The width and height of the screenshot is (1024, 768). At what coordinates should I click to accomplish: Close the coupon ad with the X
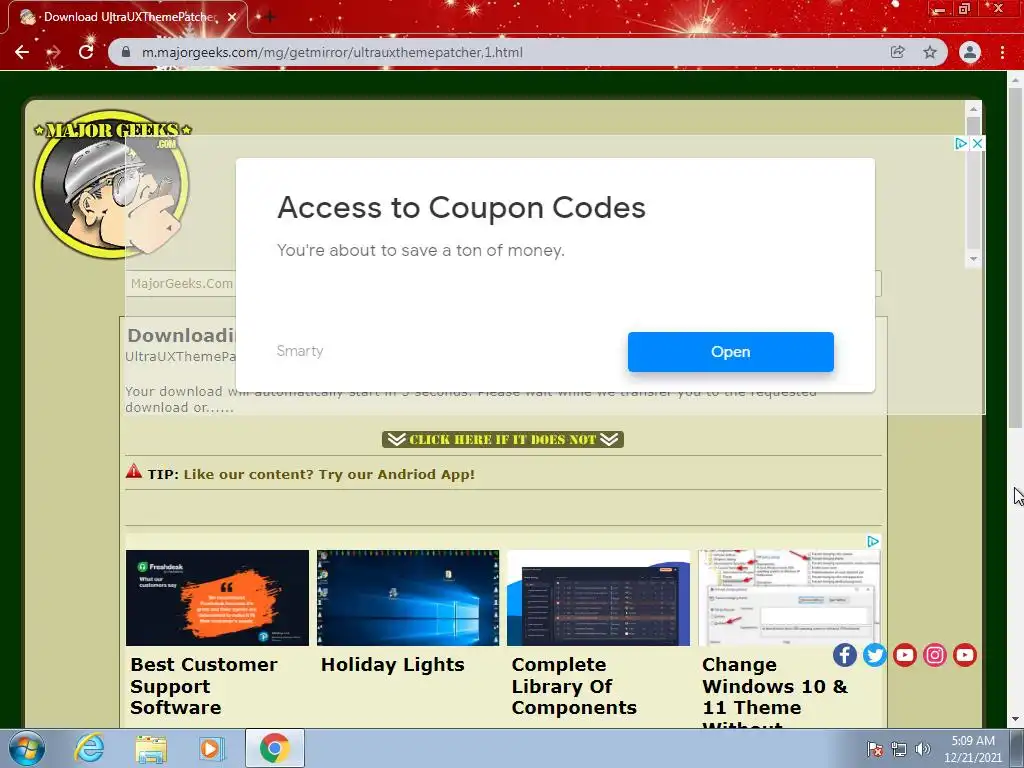pyautogui.click(x=977, y=144)
